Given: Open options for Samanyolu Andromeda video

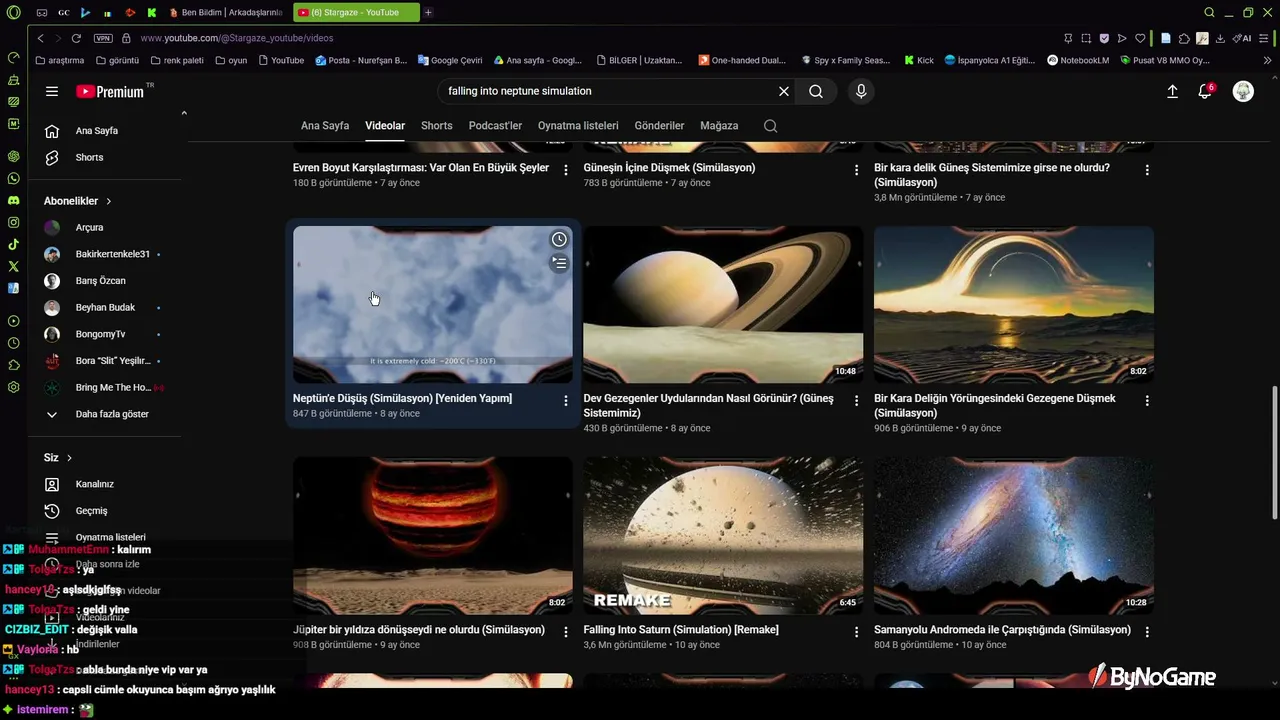Looking at the screenshot, I should pyautogui.click(x=1147, y=632).
